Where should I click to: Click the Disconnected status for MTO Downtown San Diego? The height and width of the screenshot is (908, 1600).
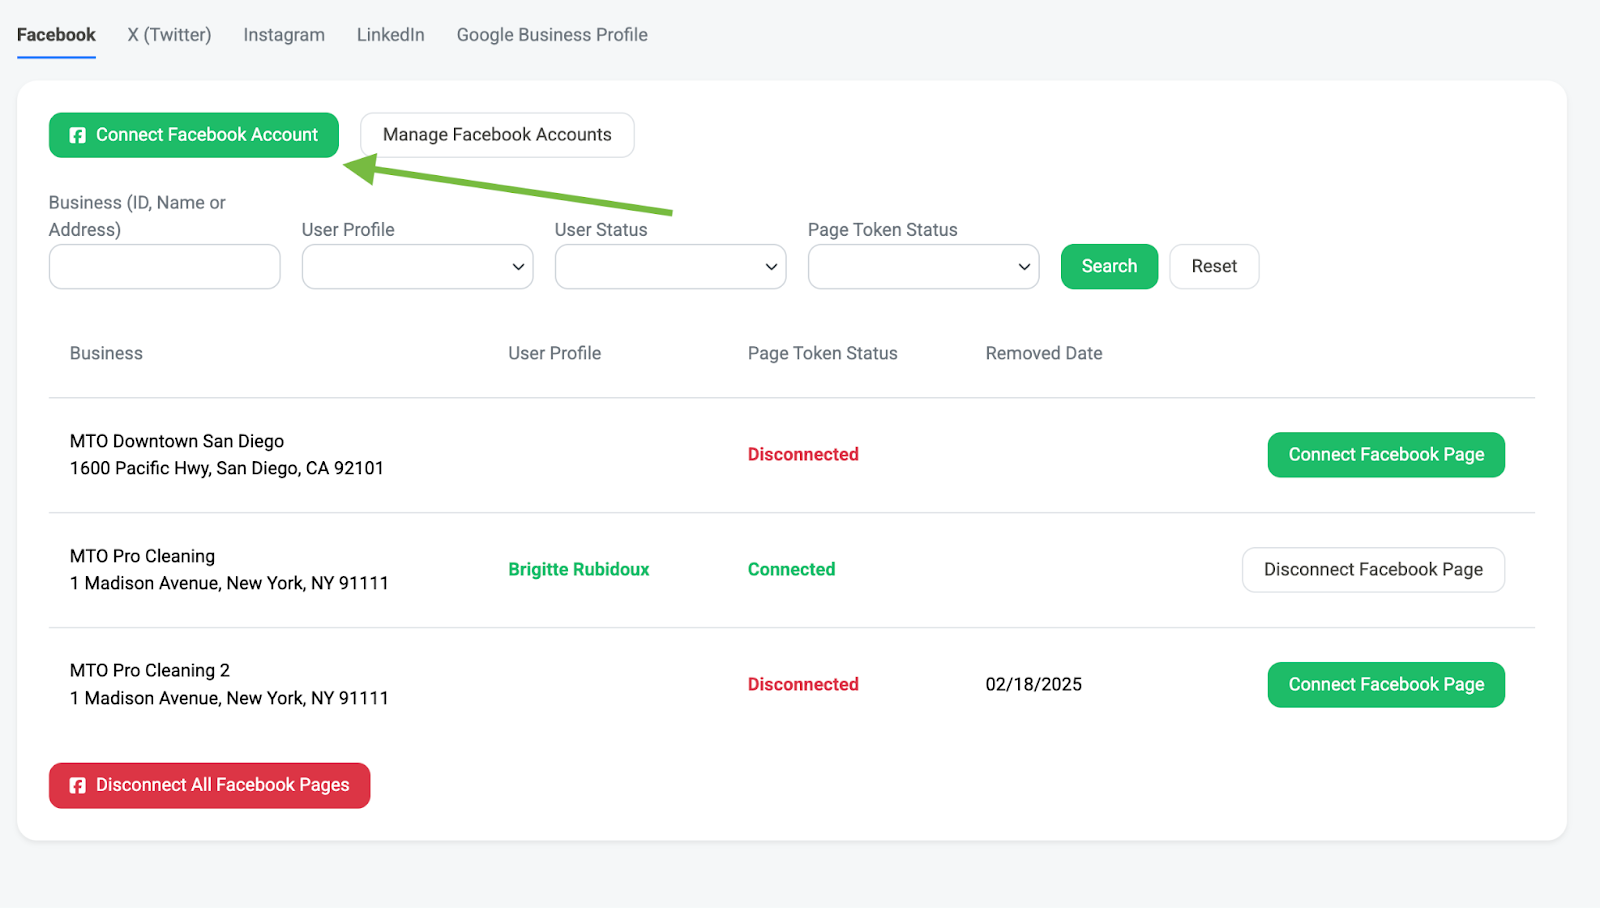[x=803, y=455]
